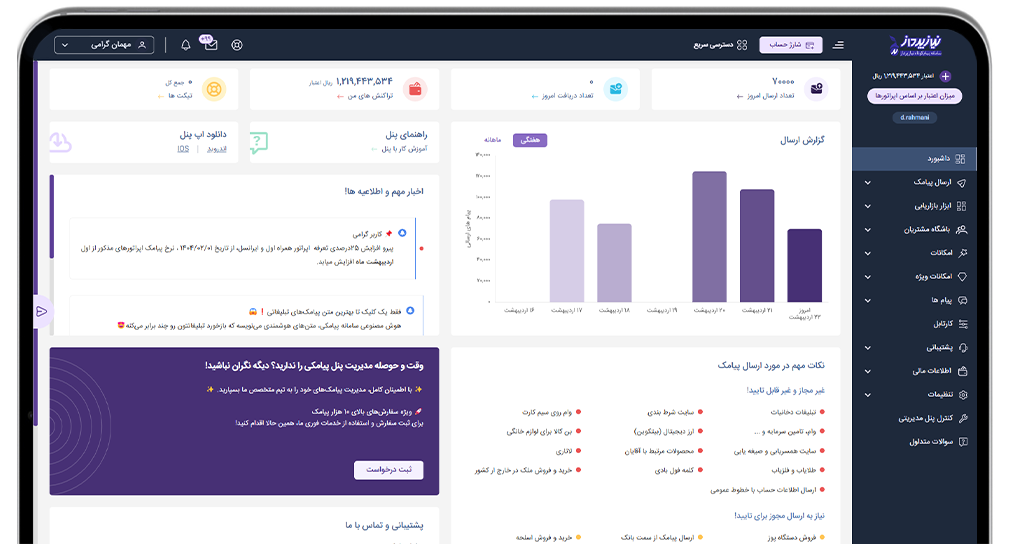Screen dimensions: 1010x544
Task: Switch the send report chart to هفتگی
Action: [x=530, y=140]
